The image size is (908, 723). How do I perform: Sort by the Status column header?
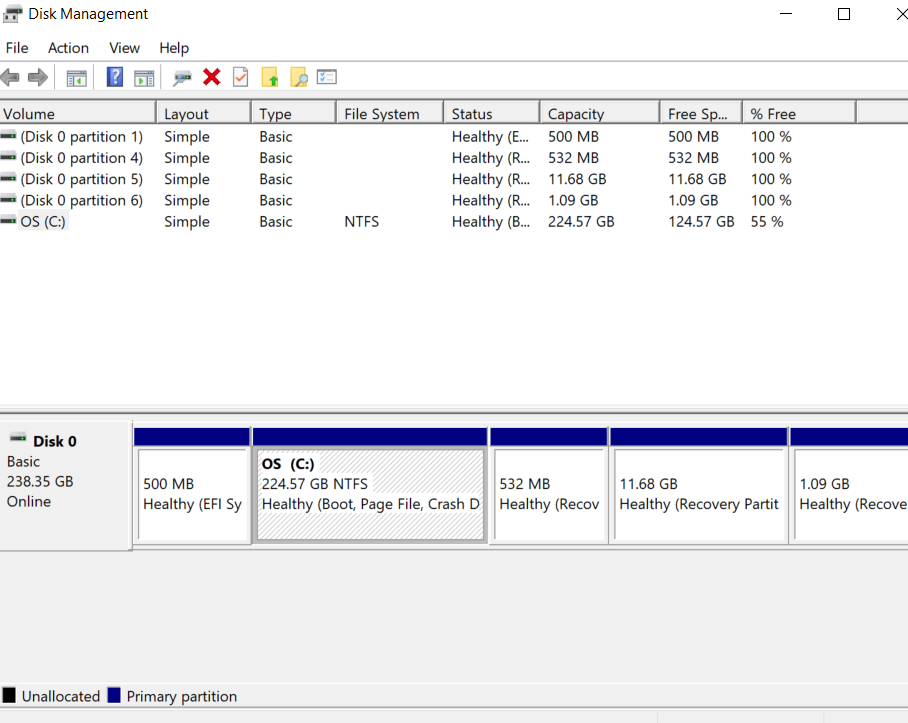pos(492,113)
